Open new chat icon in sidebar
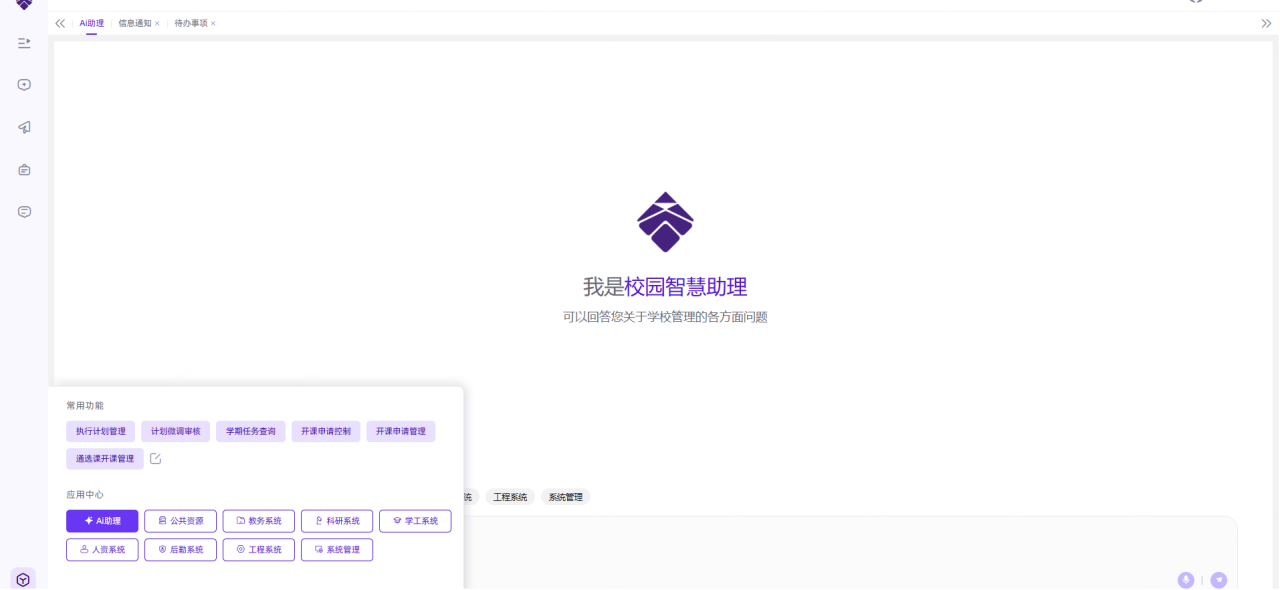1280x590 pixels. (x=24, y=85)
